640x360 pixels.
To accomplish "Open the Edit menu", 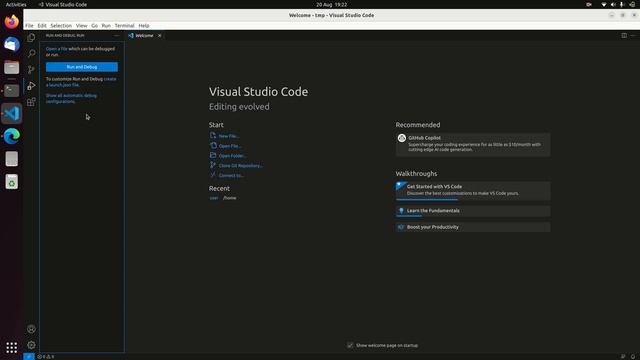I will pos(42,25).
